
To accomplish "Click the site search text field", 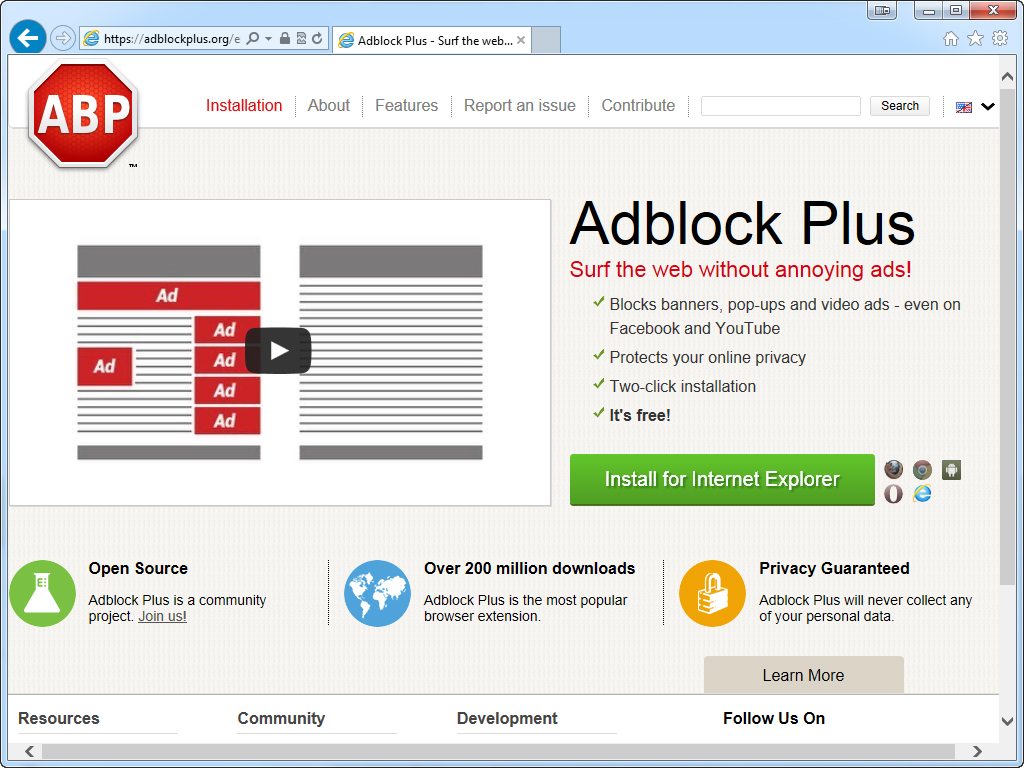I will pos(780,106).
